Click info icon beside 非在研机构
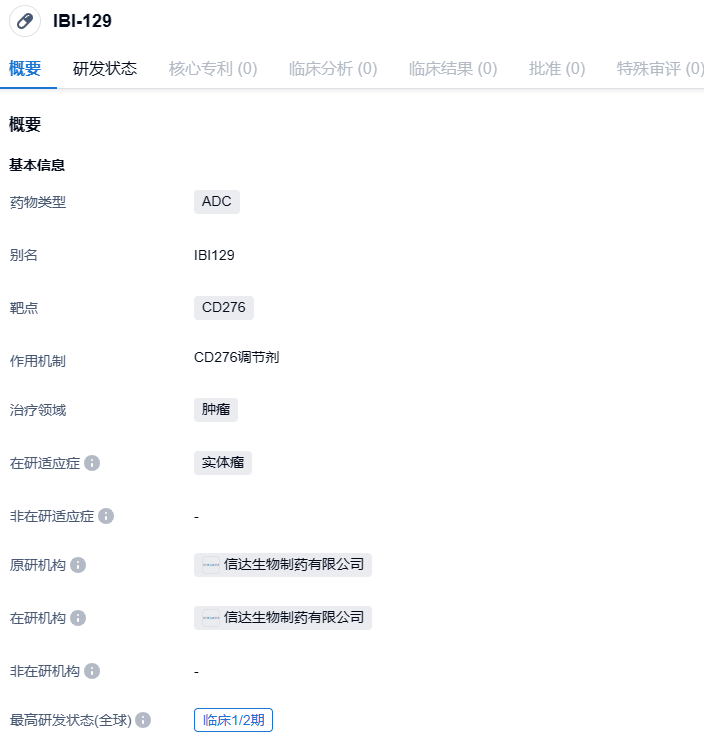The height and width of the screenshot is (746, 704). click(92, 671)
